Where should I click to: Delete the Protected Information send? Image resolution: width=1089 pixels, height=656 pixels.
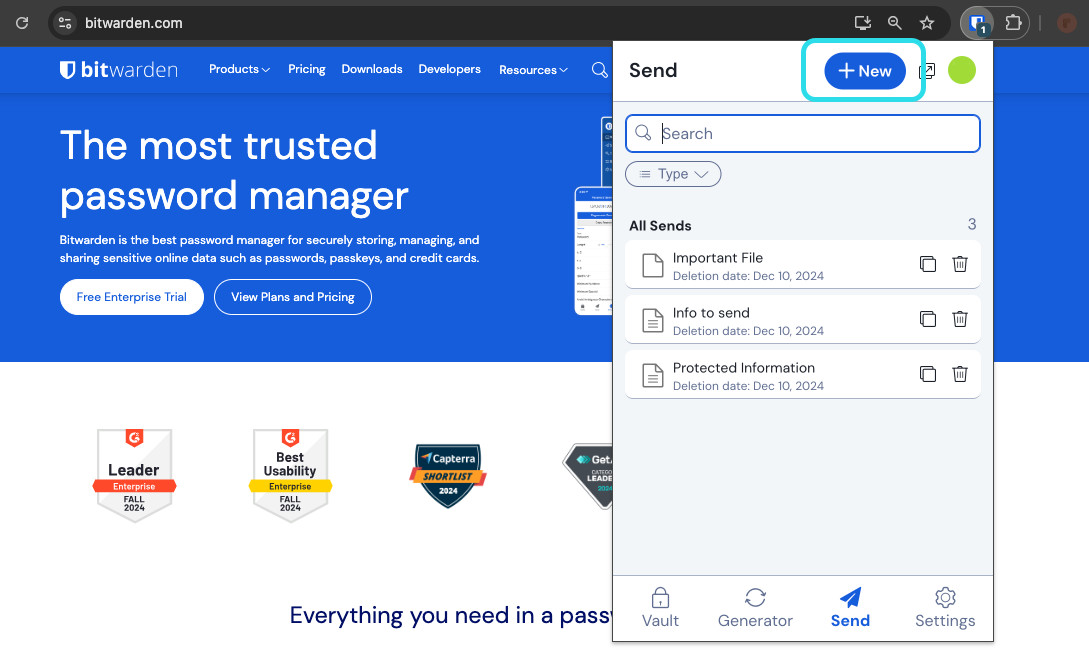[x=959, y=374]
